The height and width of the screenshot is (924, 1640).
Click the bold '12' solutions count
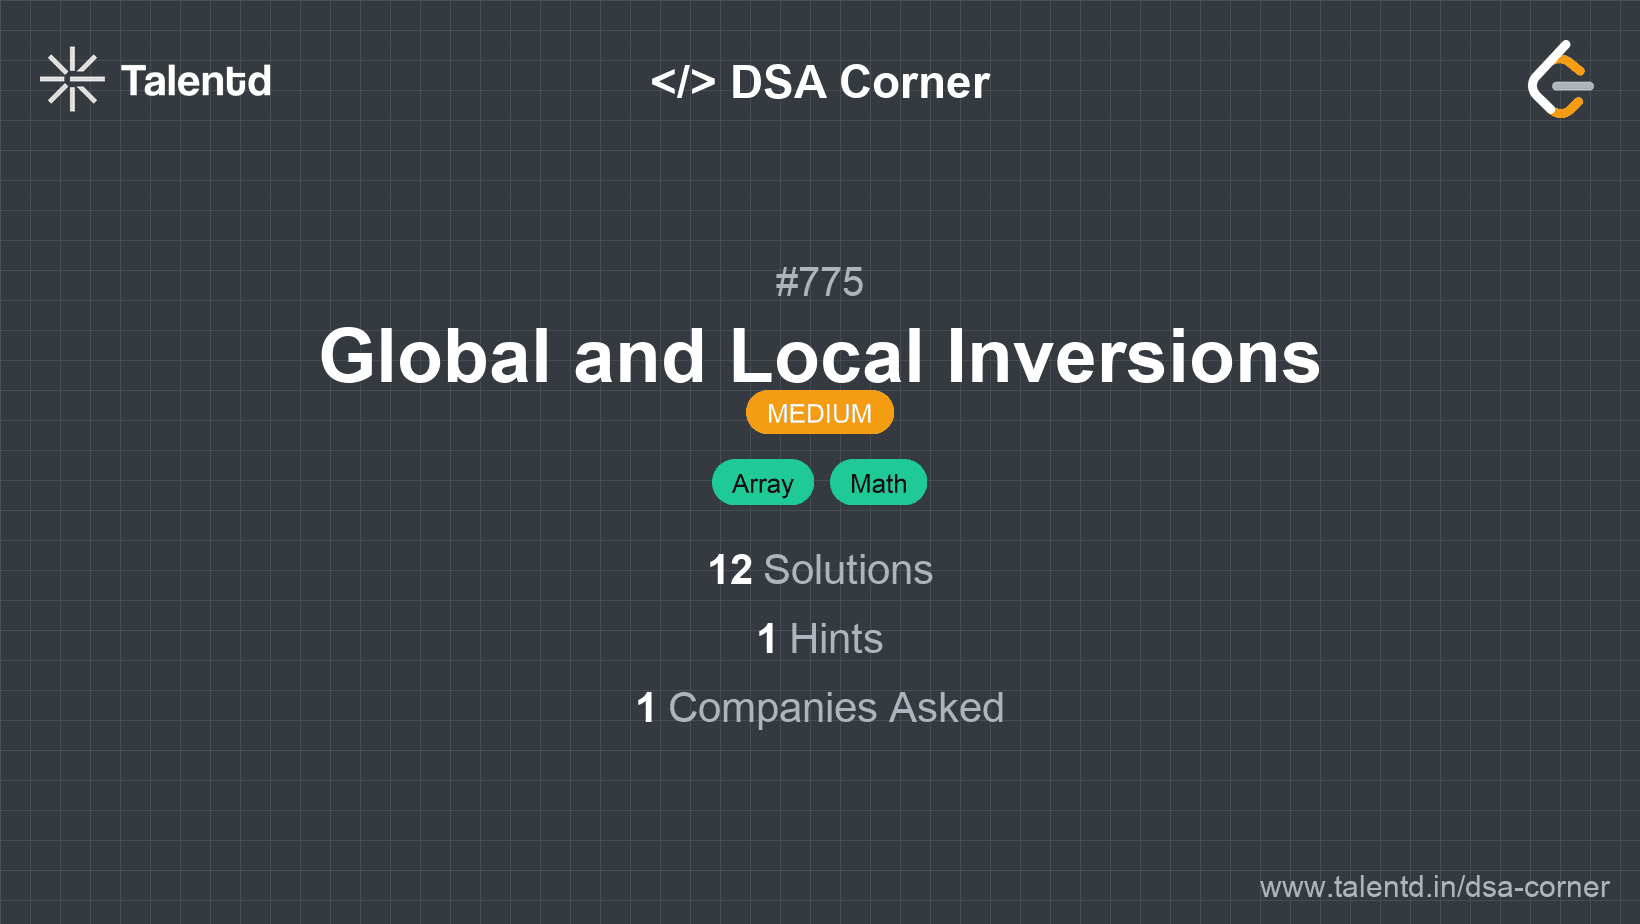tap(730, 570)
